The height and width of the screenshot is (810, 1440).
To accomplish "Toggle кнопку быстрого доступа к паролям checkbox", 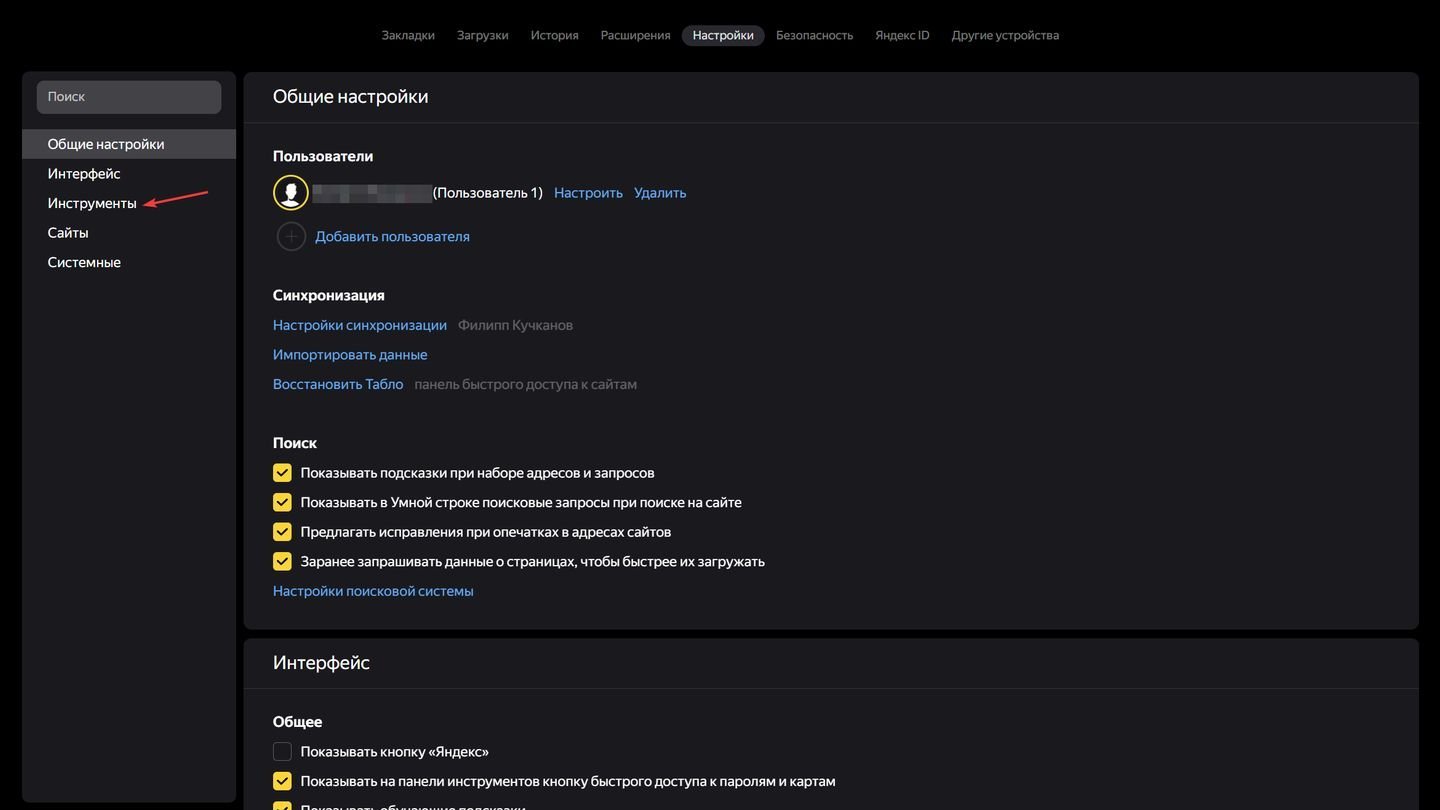I will 282,782.
